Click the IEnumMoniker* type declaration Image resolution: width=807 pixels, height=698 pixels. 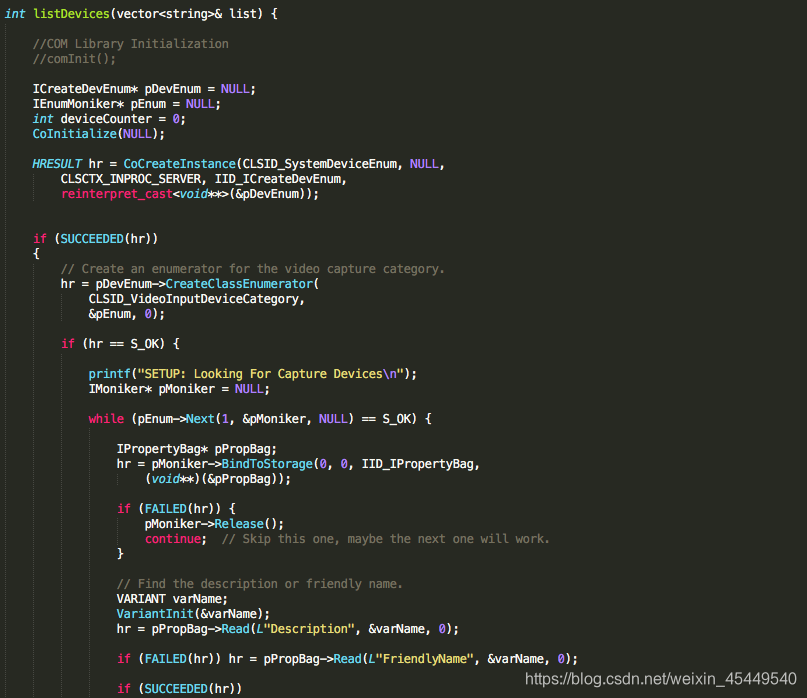(x=78, y=103)
